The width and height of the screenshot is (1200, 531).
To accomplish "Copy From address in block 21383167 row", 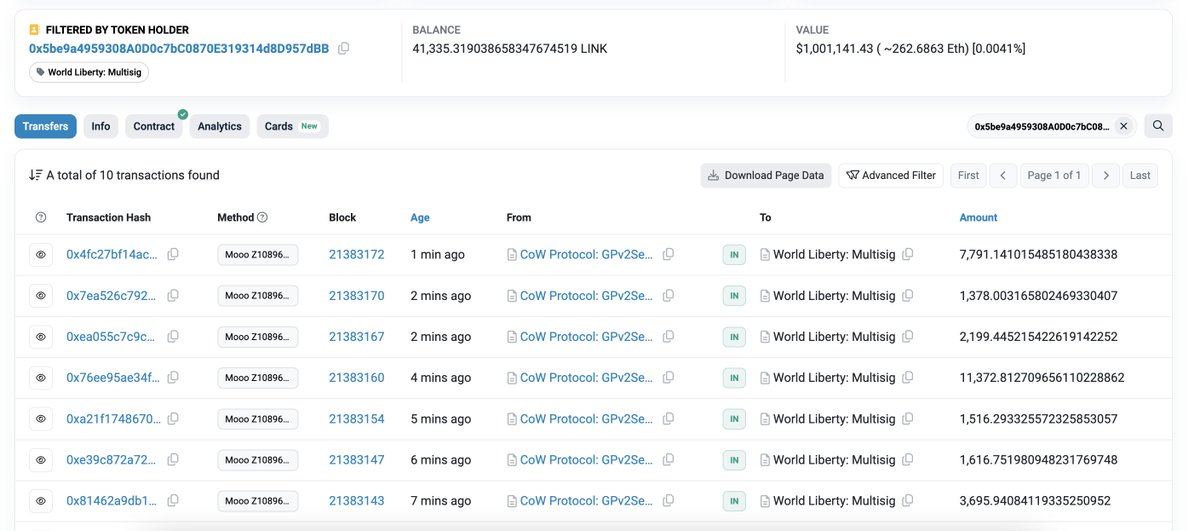I will click(x=668, y=337).
